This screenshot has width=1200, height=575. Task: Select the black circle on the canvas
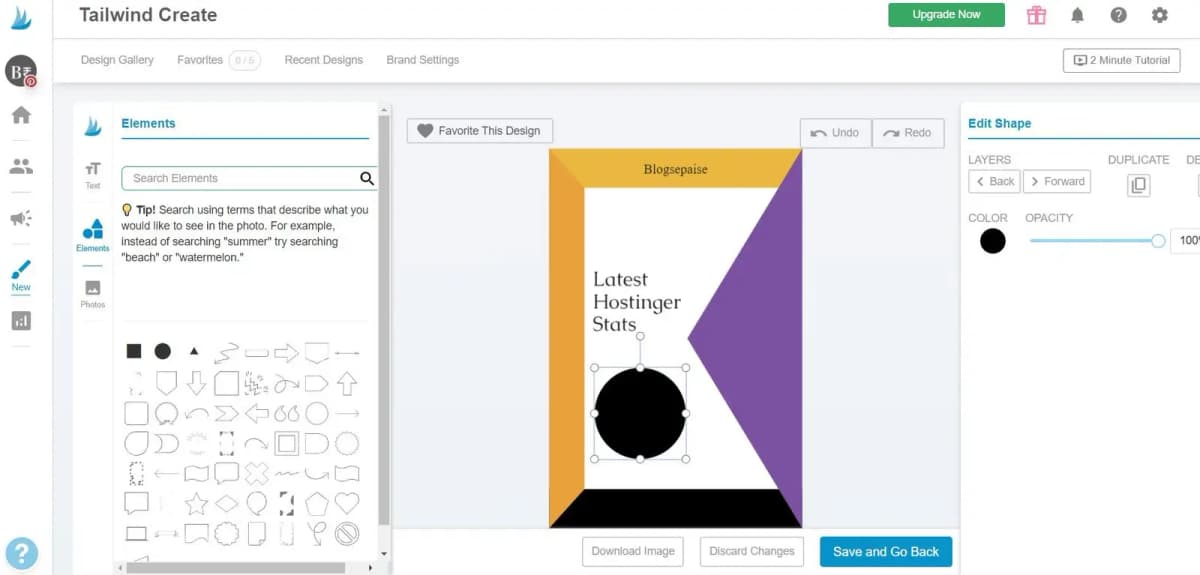640,413
